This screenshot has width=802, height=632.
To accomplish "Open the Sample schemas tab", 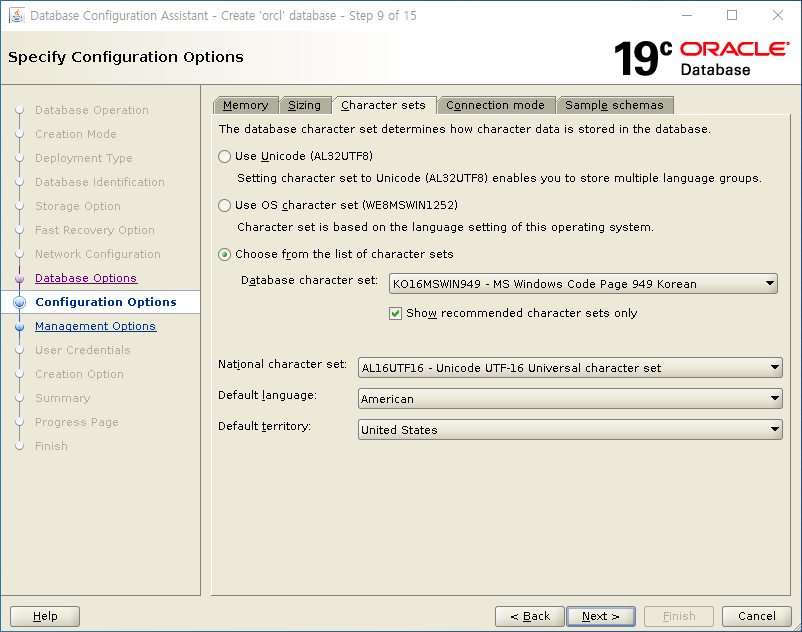I will pyautogui.click(x=614, y=105).
